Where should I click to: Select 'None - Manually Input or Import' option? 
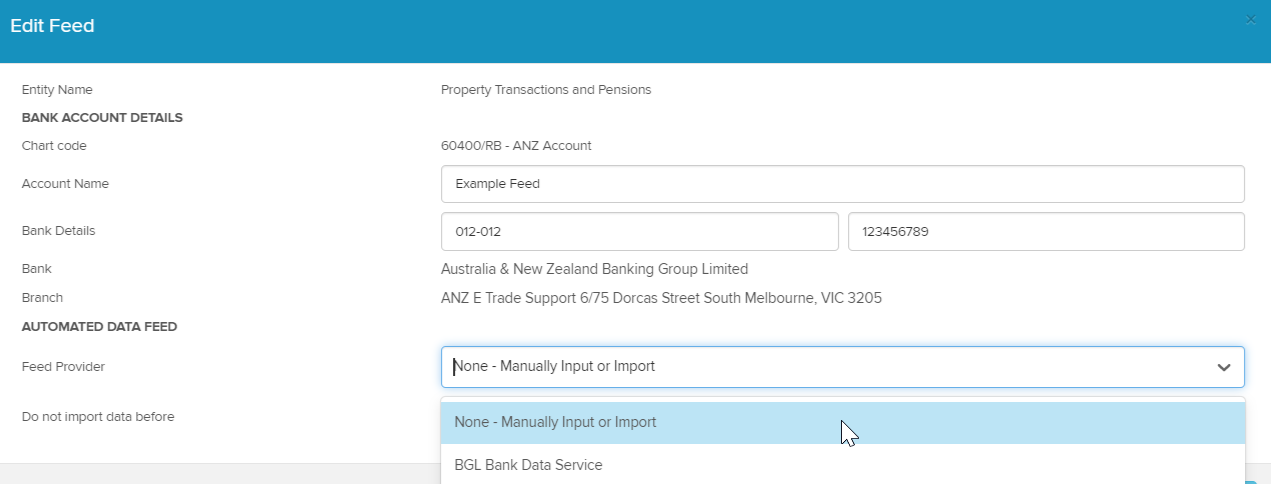click(555, 422)
